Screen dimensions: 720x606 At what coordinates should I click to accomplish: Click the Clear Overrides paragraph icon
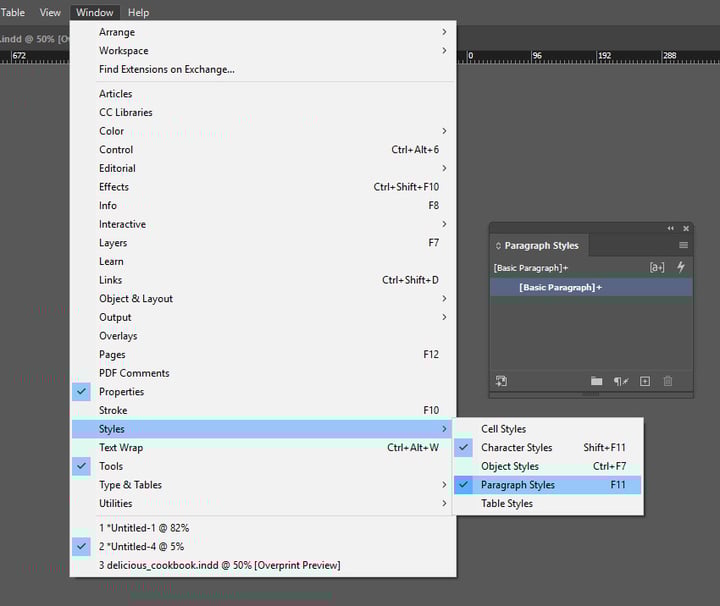point(621,381)
